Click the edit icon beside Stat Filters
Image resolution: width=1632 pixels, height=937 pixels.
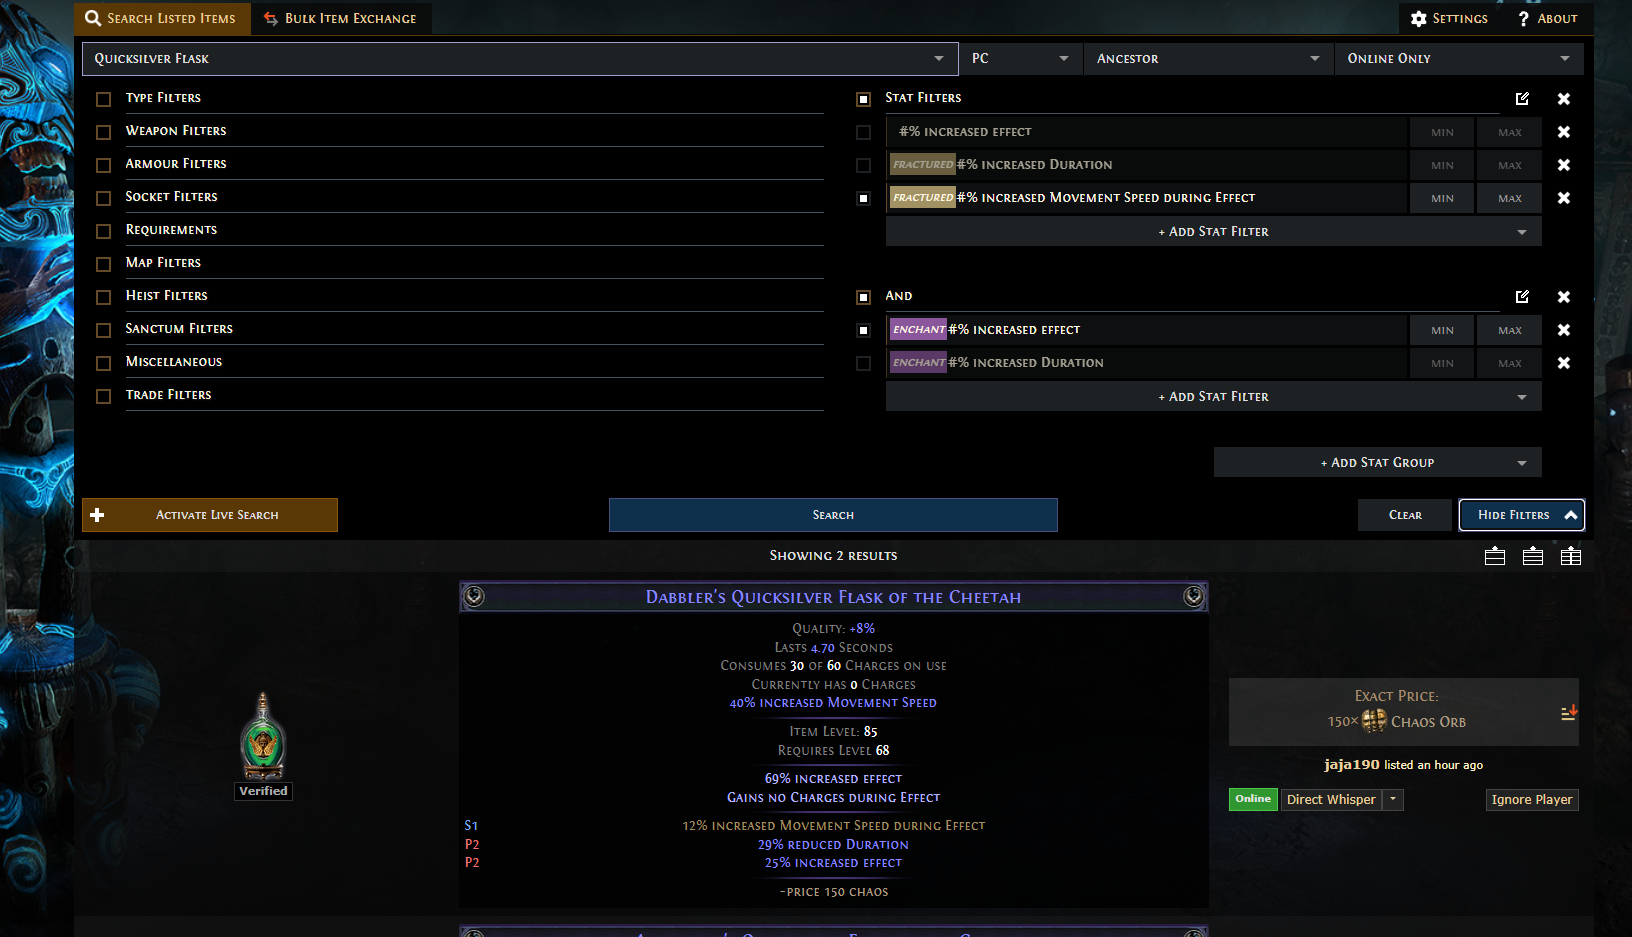[x=1522, y=98]
